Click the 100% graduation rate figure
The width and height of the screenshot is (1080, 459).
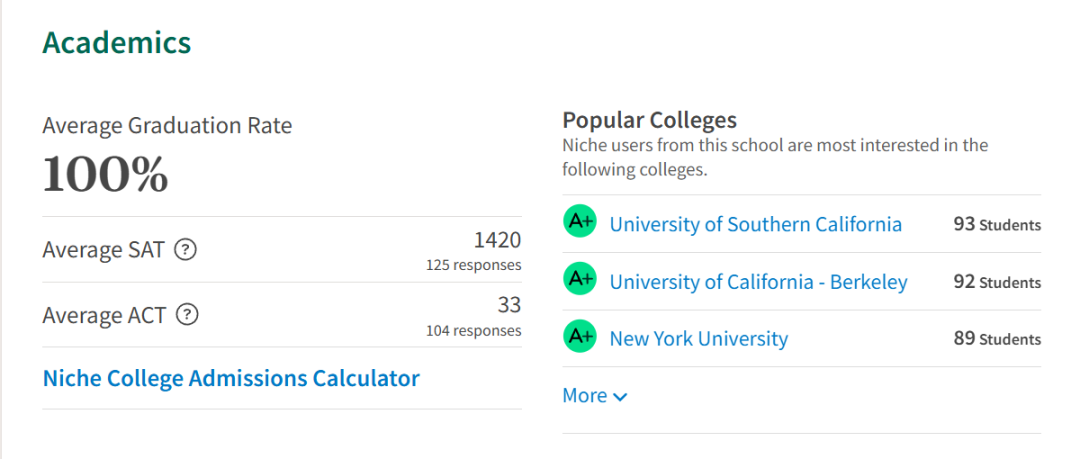coord(105,173)
